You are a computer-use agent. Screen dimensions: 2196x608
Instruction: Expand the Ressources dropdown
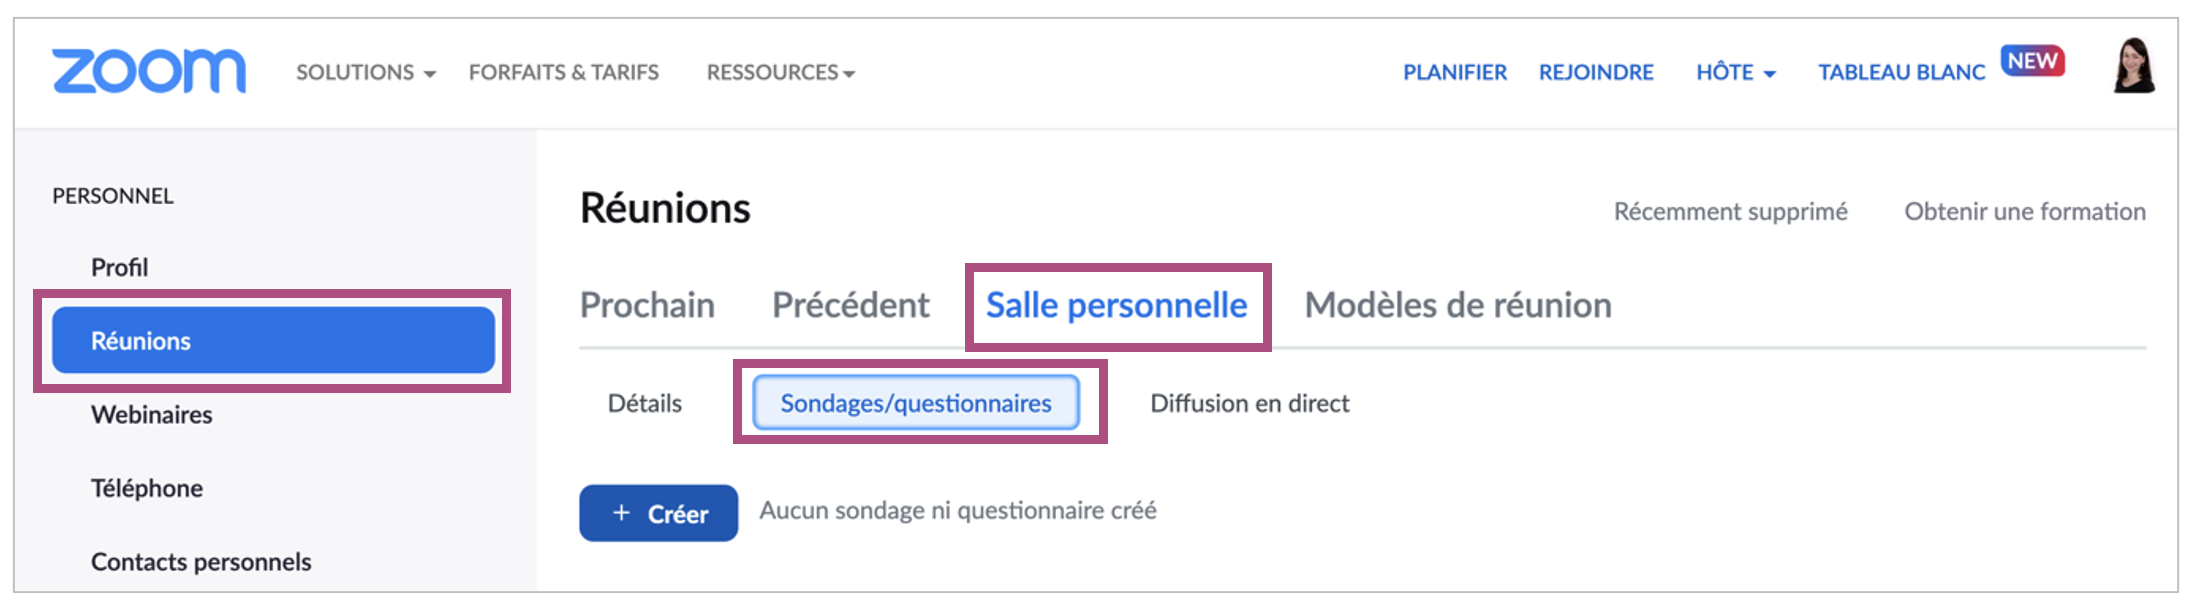pos(780,73)
